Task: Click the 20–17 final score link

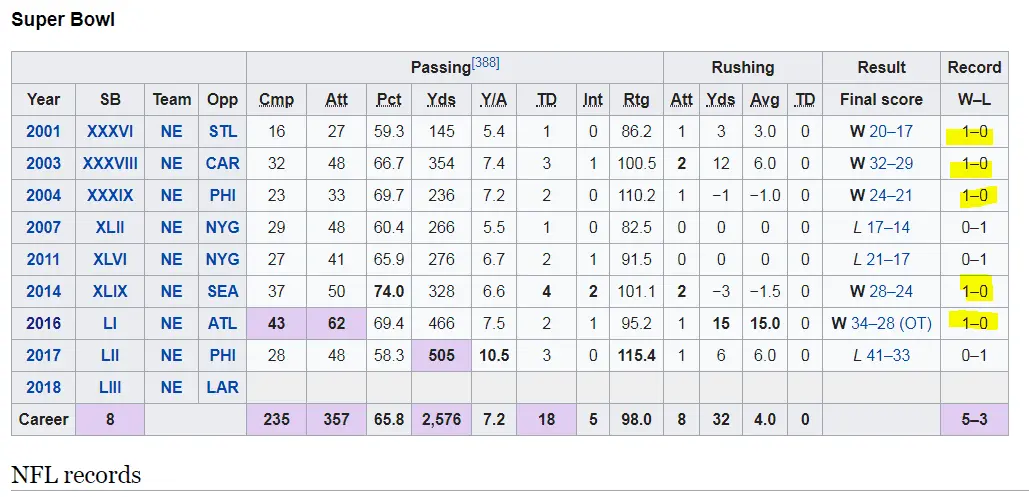Action: (890, 131)
